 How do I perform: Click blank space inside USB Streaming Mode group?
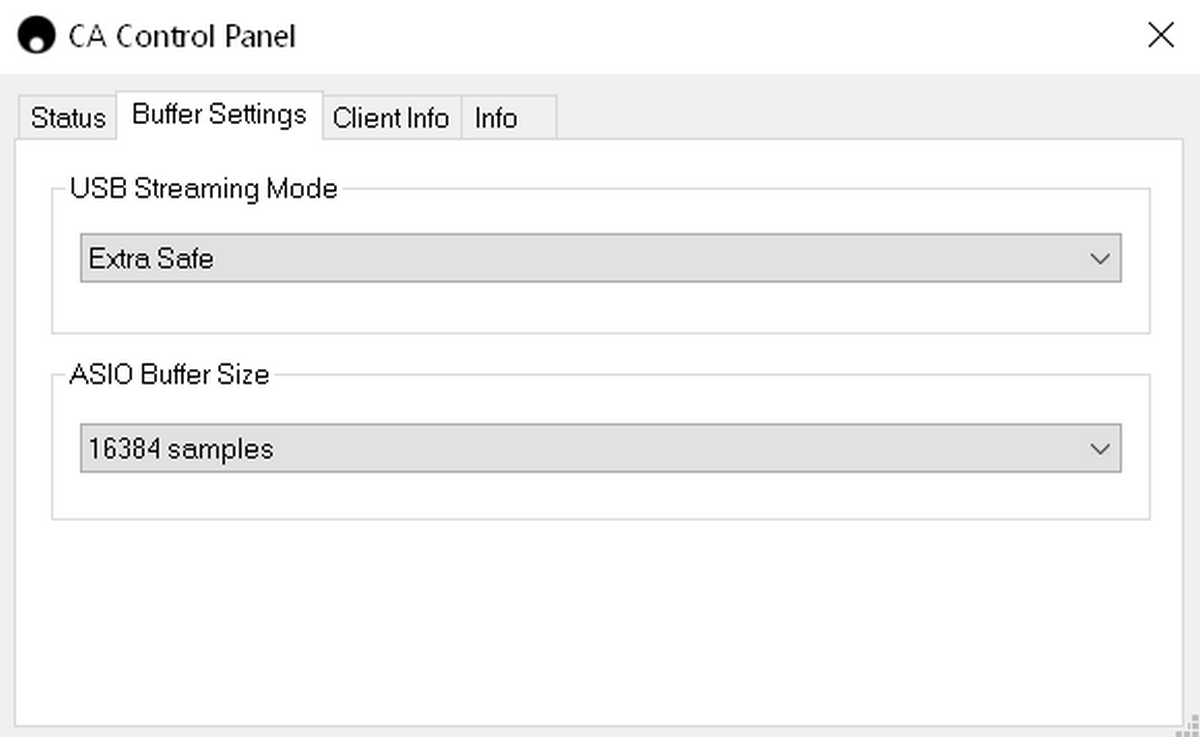click(x=600, y=308)
